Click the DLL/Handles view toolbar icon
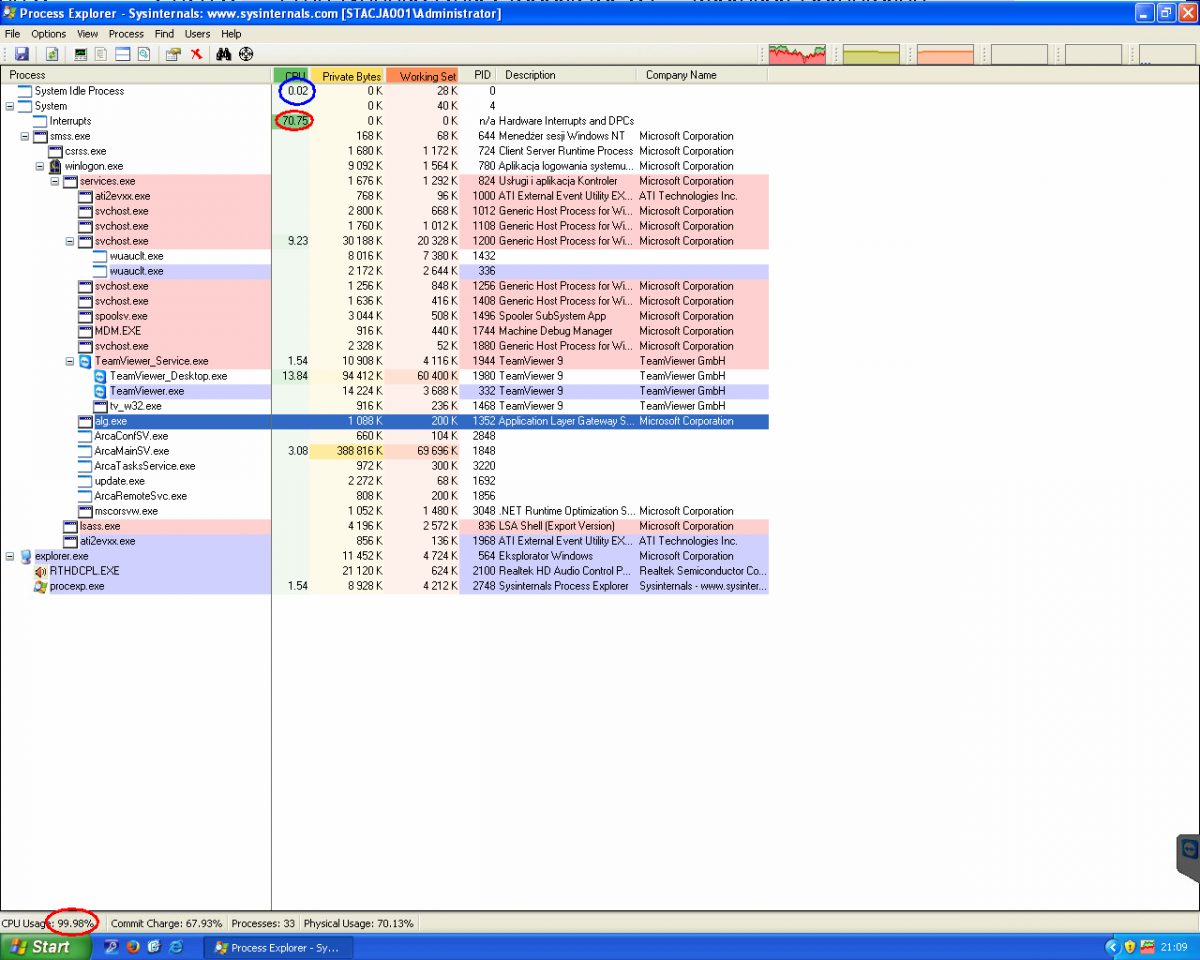This screenshot has width=1200, height=960. [x=144, y=54]
